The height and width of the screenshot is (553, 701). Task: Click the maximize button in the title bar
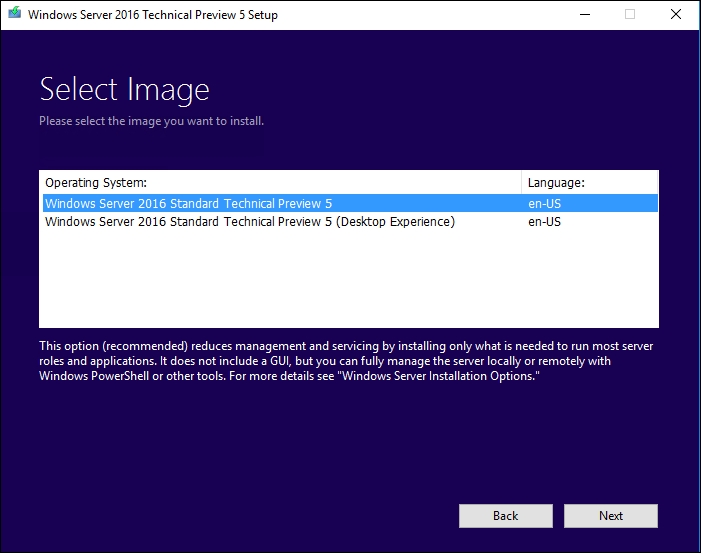pos(630,15)
